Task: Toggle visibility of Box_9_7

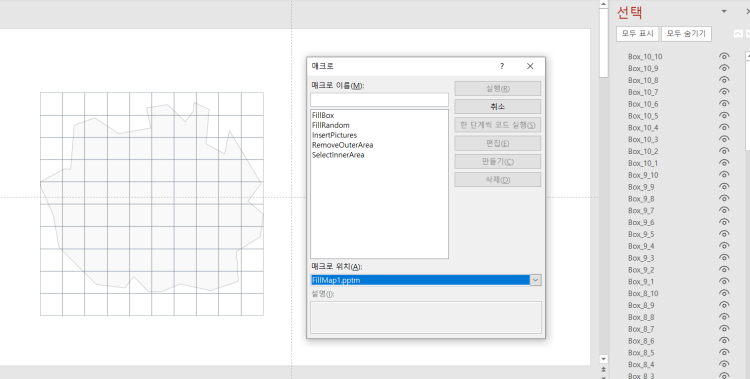Action: tap(724, 211)
